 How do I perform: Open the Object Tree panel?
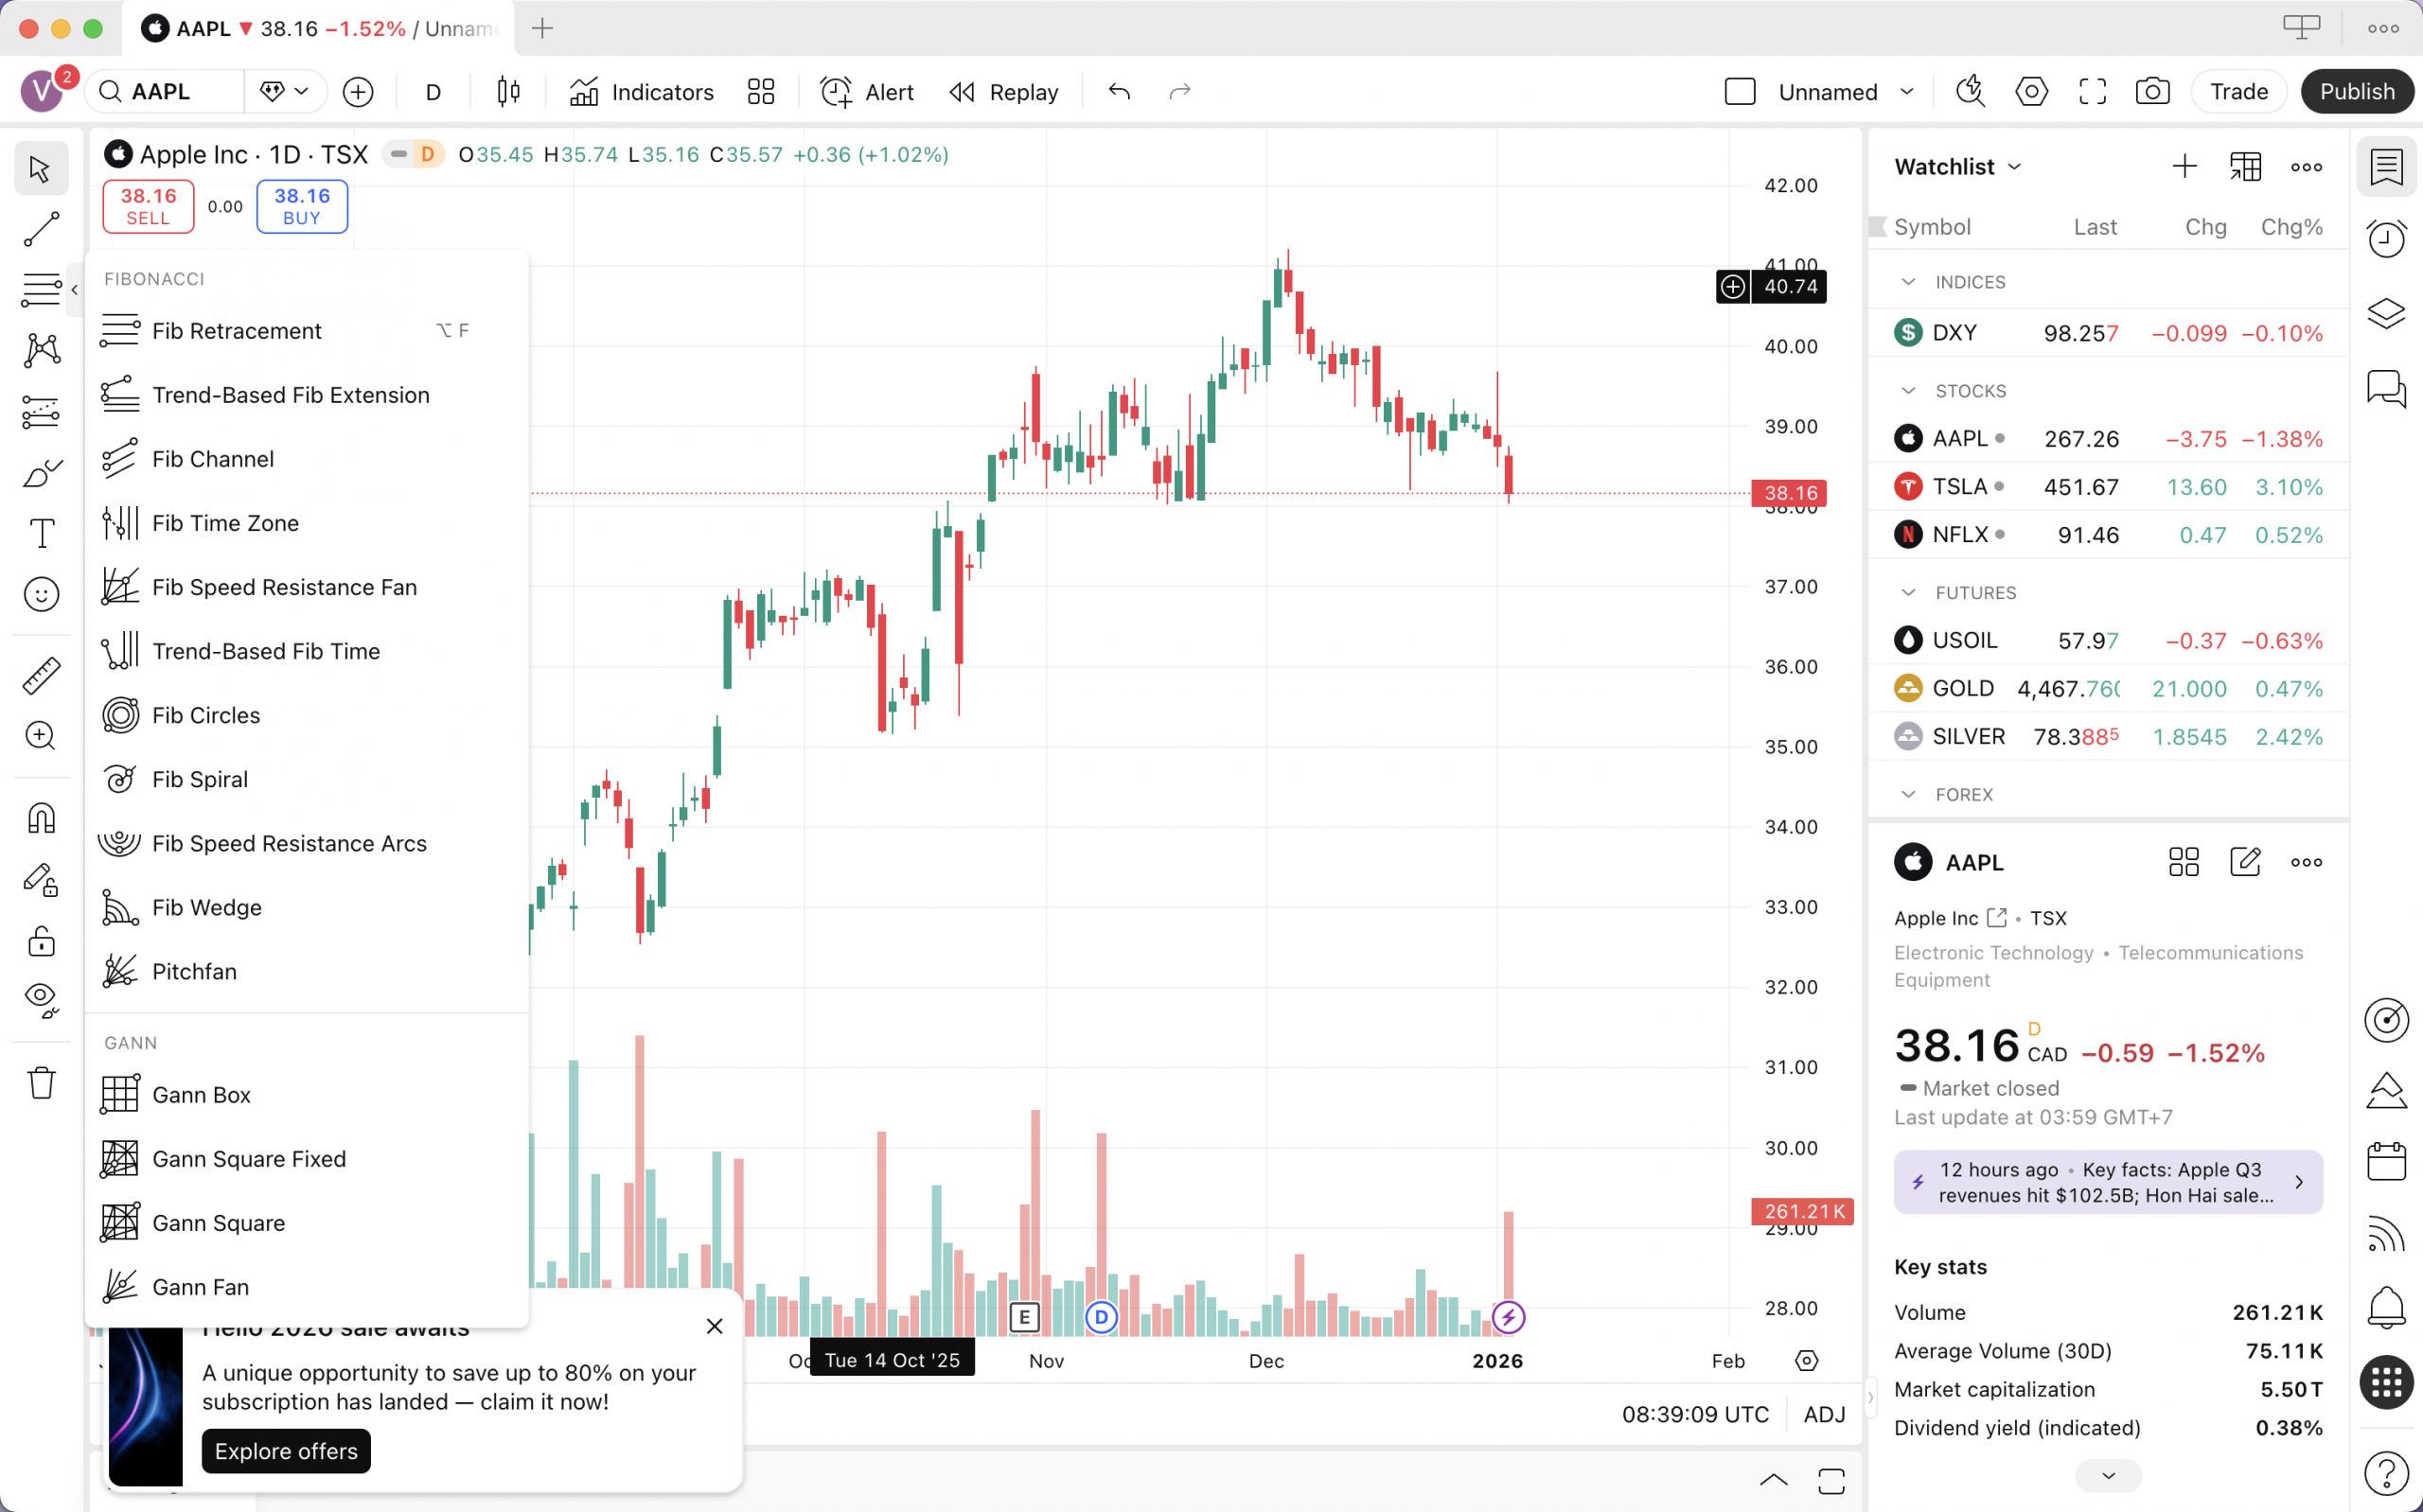pos(2388,313)
